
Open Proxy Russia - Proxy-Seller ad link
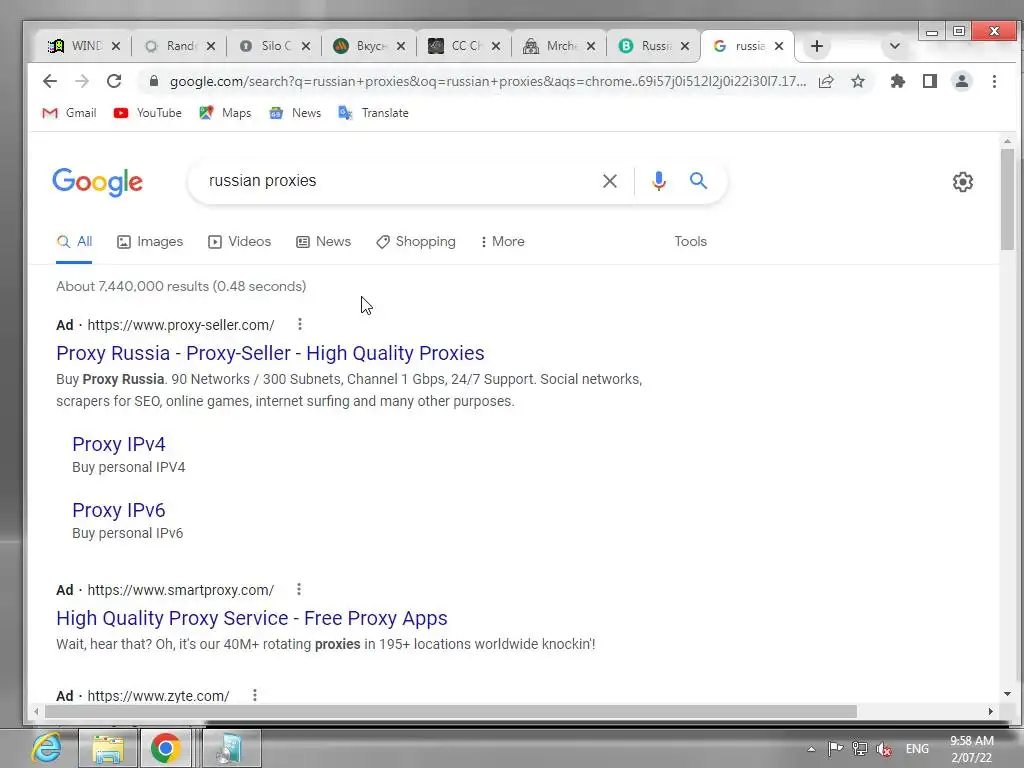pyautogui.click(x=270, y=353)
